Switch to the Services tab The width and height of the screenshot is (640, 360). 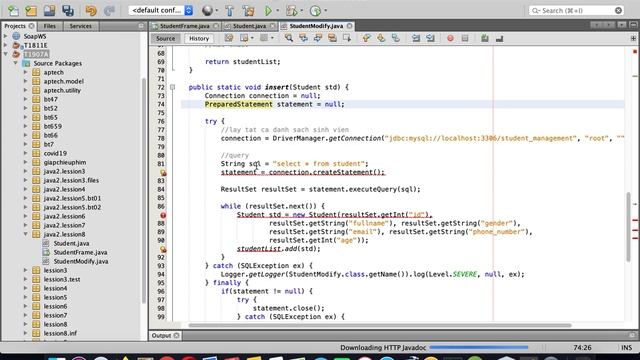point(80,26)
